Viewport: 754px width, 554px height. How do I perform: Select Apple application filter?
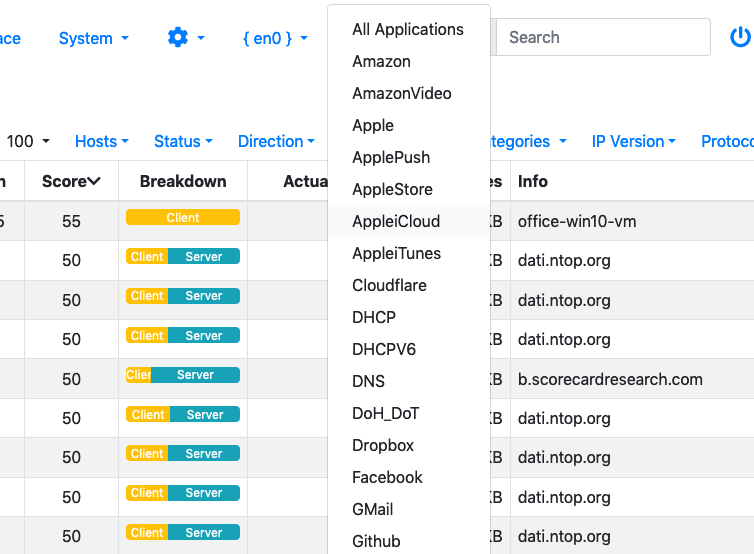pyautogui.click(x=409, y=126)
